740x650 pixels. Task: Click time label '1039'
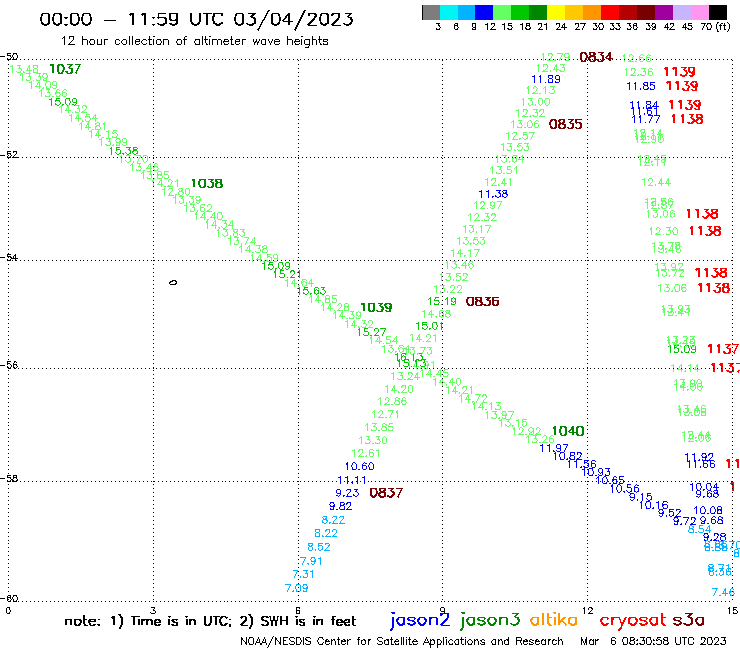tap(376, 308)
